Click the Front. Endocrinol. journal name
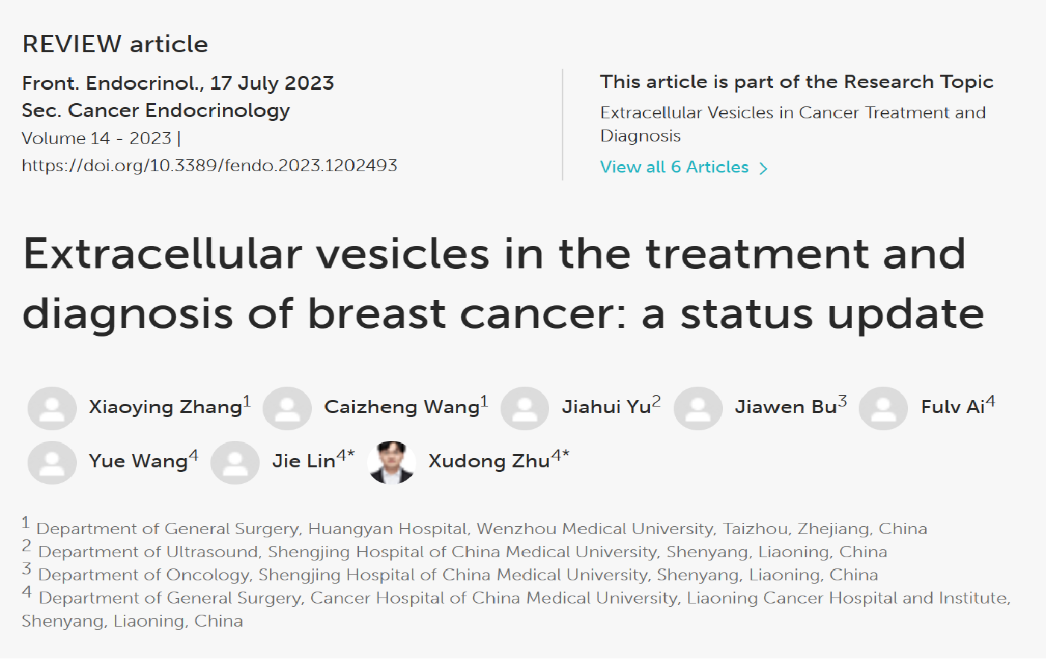 tap(110, 83)
